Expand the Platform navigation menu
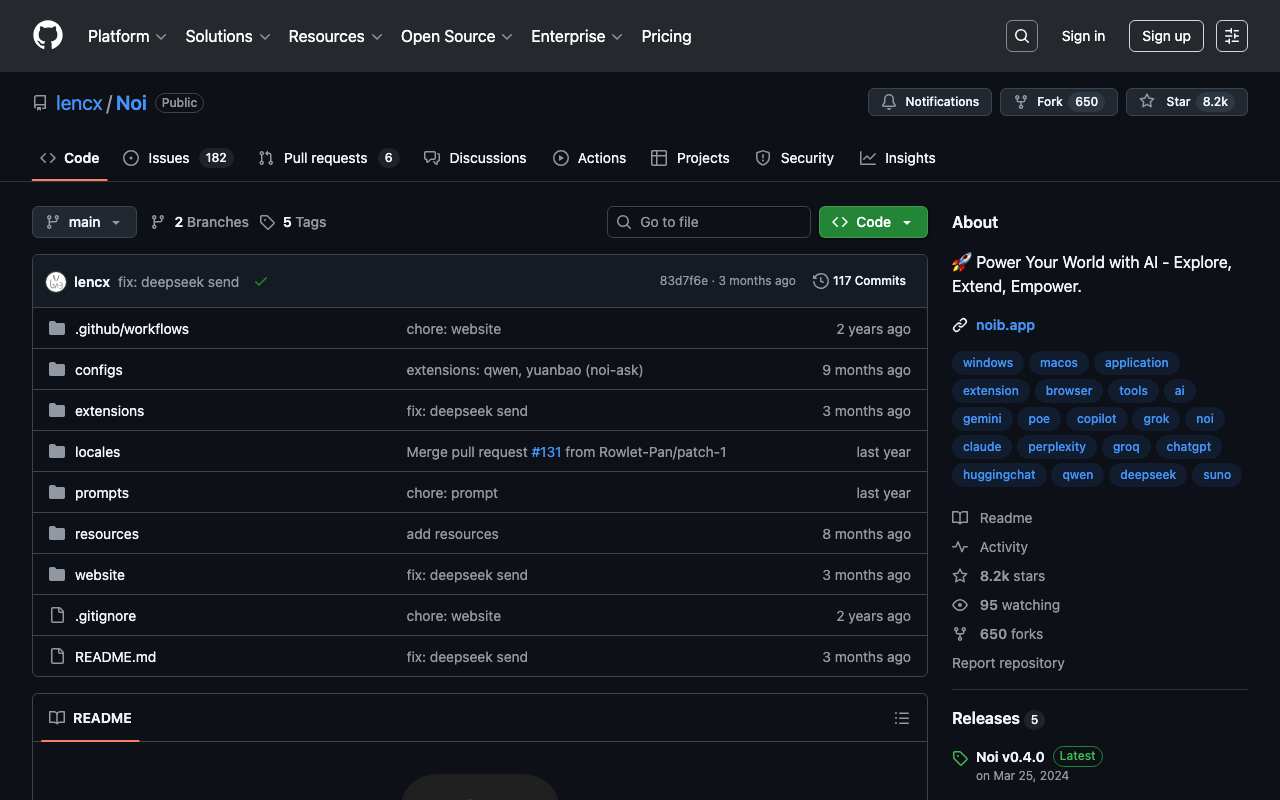Image resolution: width=1280 pixels, height=800 pixels. pyautogui.click(x=127, y=36)
